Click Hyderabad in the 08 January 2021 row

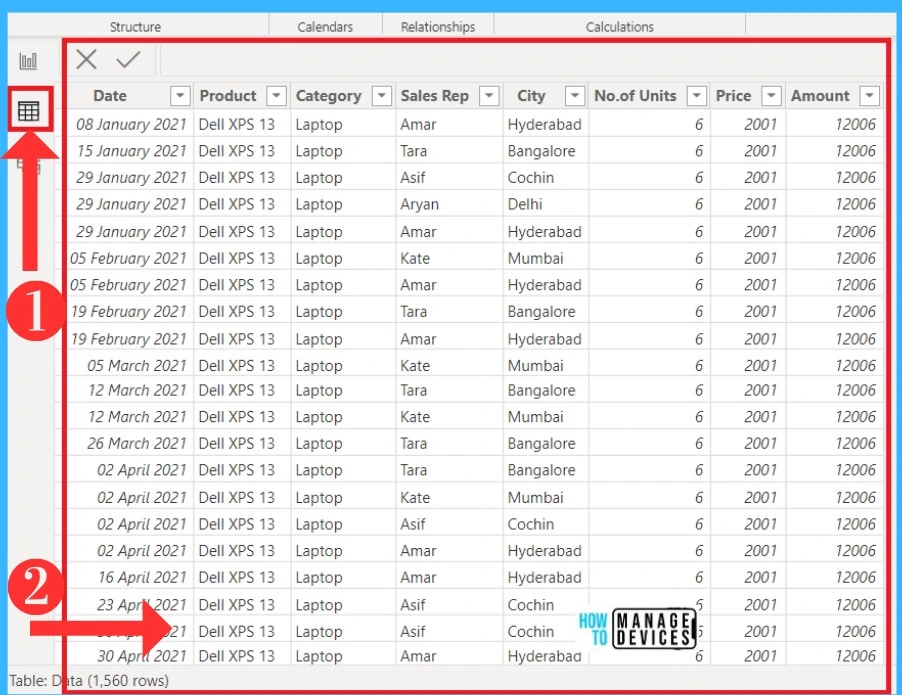click(544, 124)
